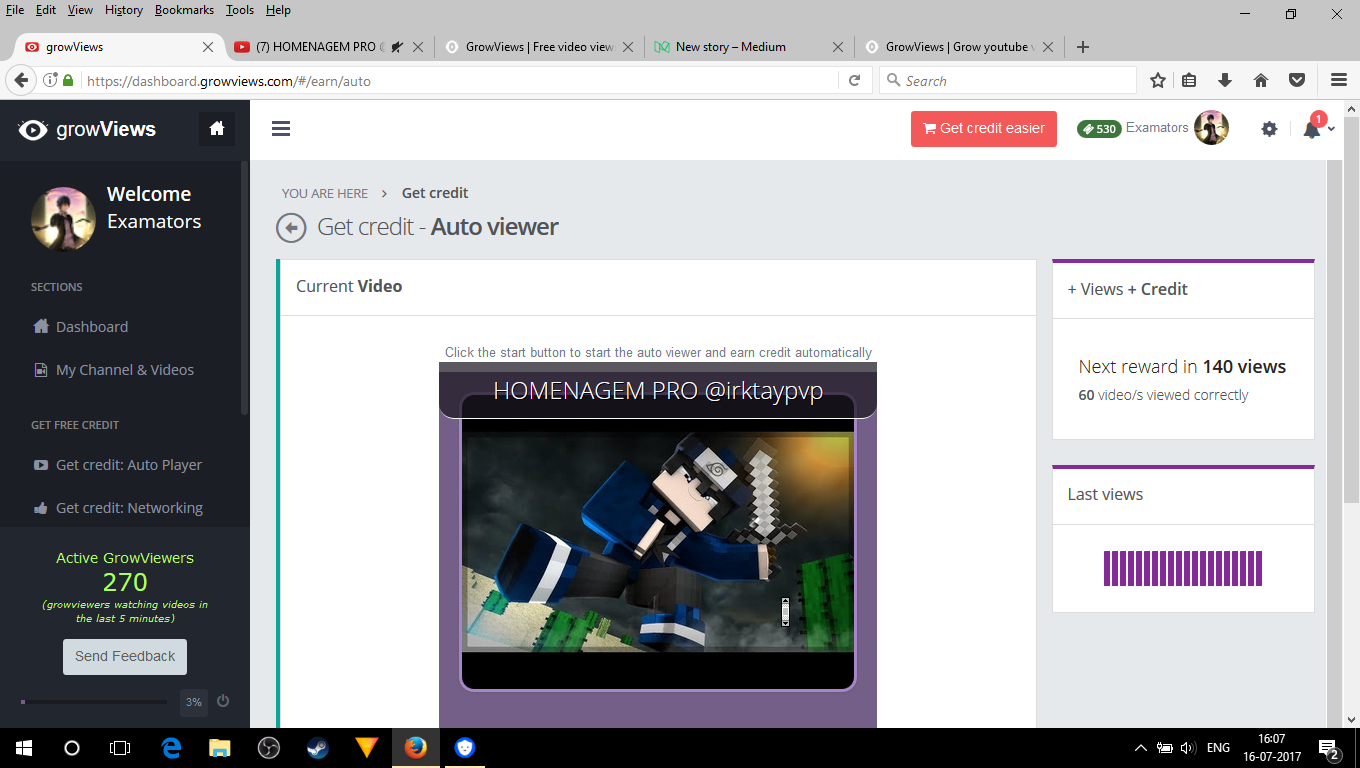Open OBS Studio from taskbar
Viewport: 1360px width, 768px height.
(x=269, y=747)
